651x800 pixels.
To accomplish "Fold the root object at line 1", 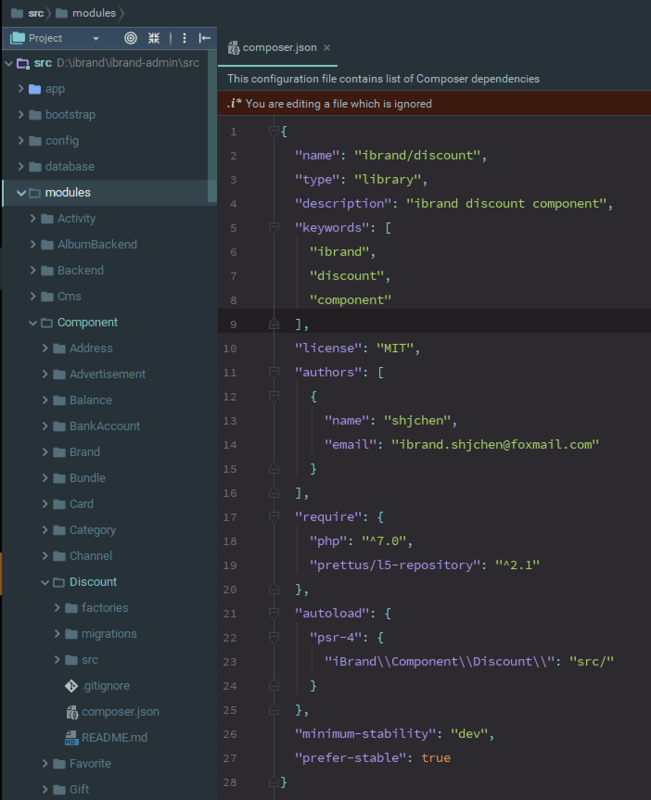I will pos(273,132).
